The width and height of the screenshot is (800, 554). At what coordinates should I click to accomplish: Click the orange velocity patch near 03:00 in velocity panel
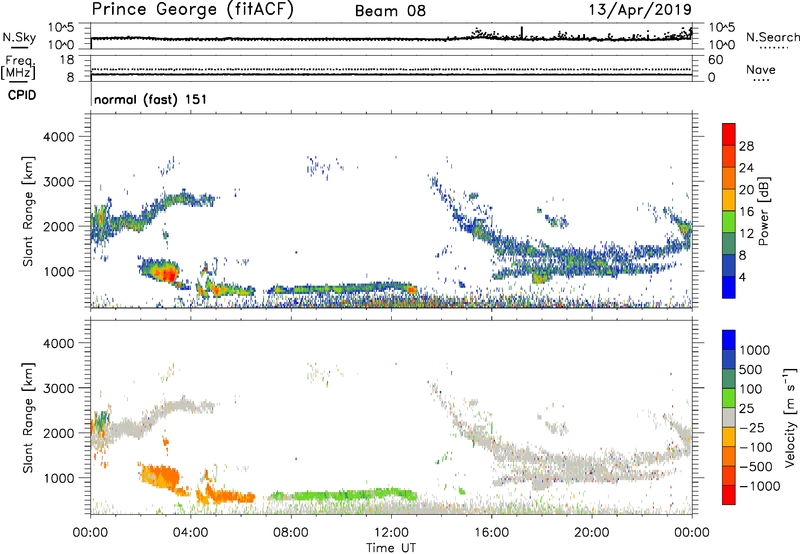coord(159,476)
